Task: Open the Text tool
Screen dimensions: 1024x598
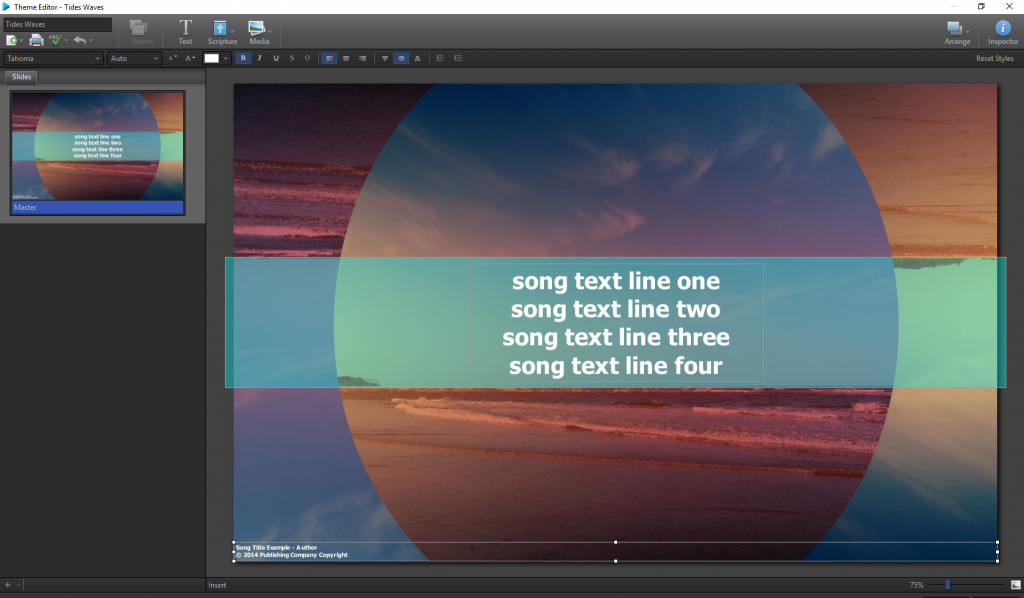Action: click(x=185, y=30)
